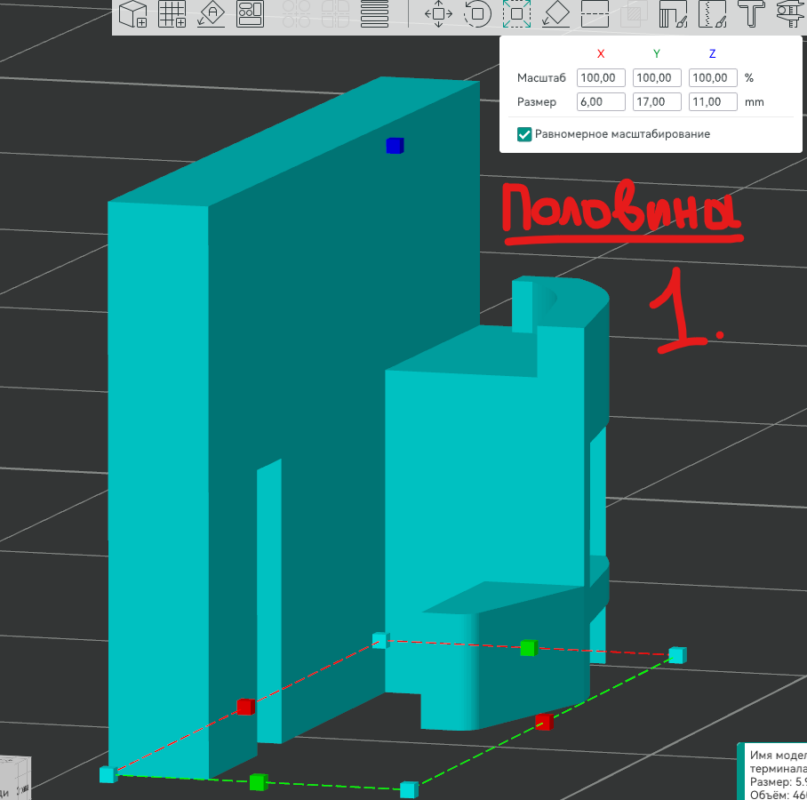The height and width of the screenshot is (800, 807).
Task: Click the blue Z-axis scale handle on model
Action: coord(394,146)
